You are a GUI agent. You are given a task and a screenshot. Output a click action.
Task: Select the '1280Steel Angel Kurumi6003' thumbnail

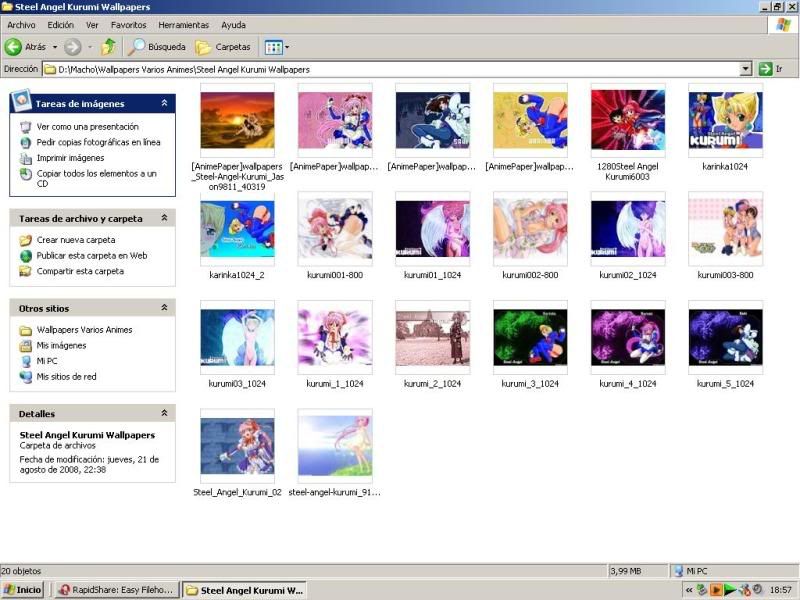pos(628,120)
